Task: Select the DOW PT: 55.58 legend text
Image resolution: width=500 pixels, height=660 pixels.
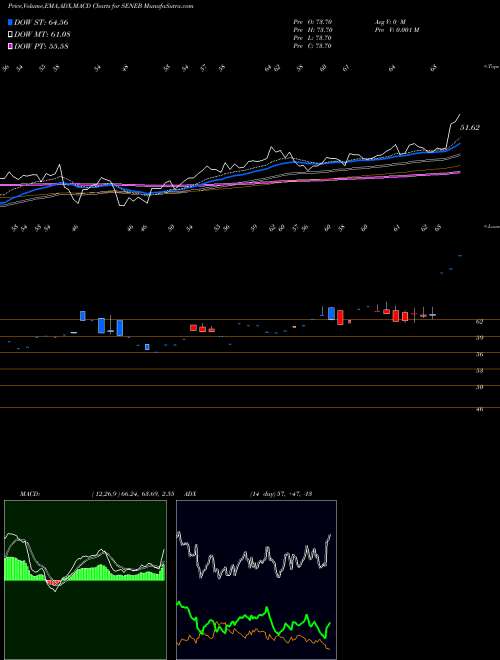Action: click(41, 46)
